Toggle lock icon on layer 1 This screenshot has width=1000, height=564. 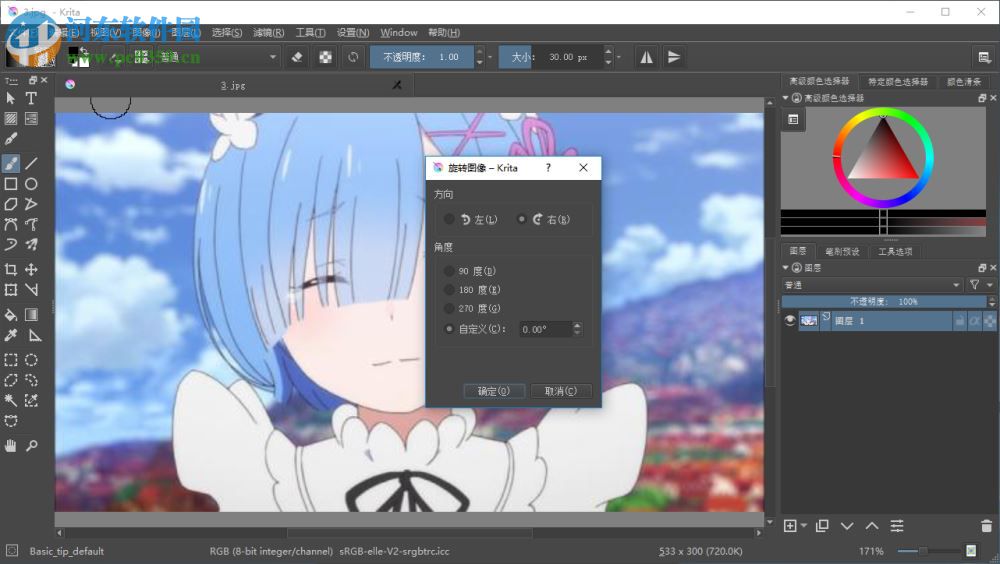960,321
